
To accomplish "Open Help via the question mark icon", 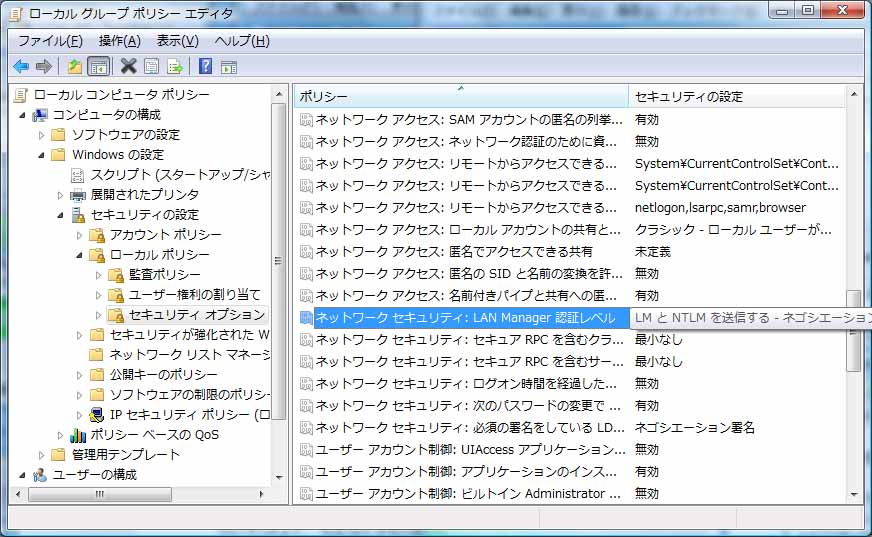I will (x=205, y=66).
